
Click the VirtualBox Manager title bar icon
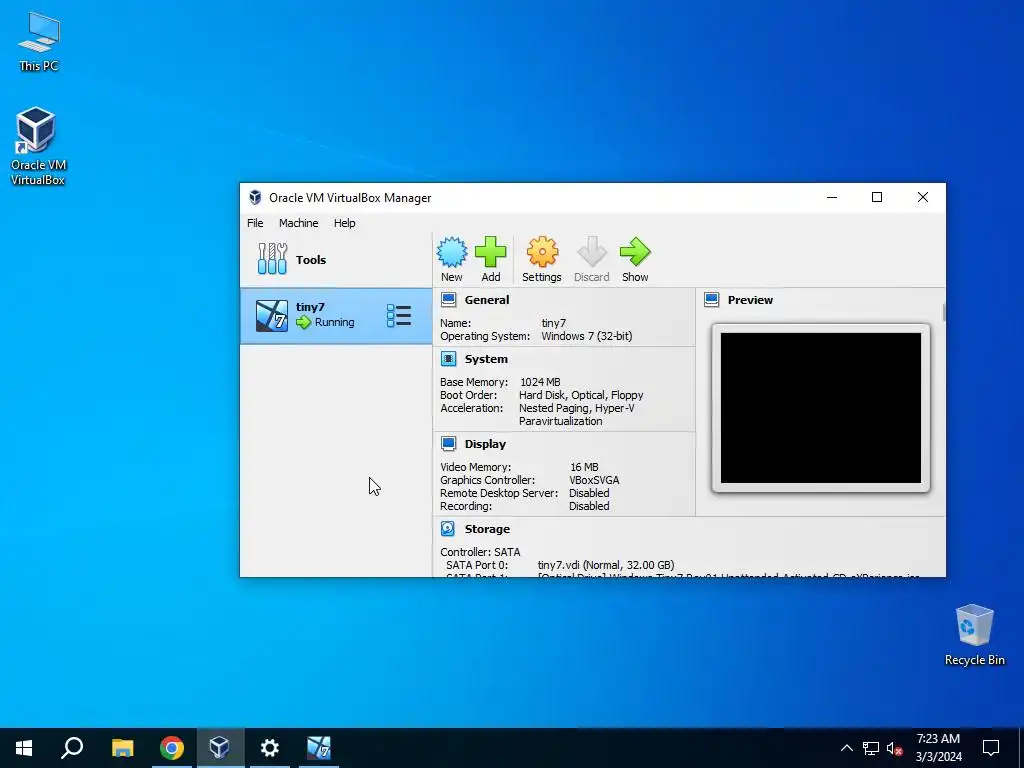coord(255,197)
